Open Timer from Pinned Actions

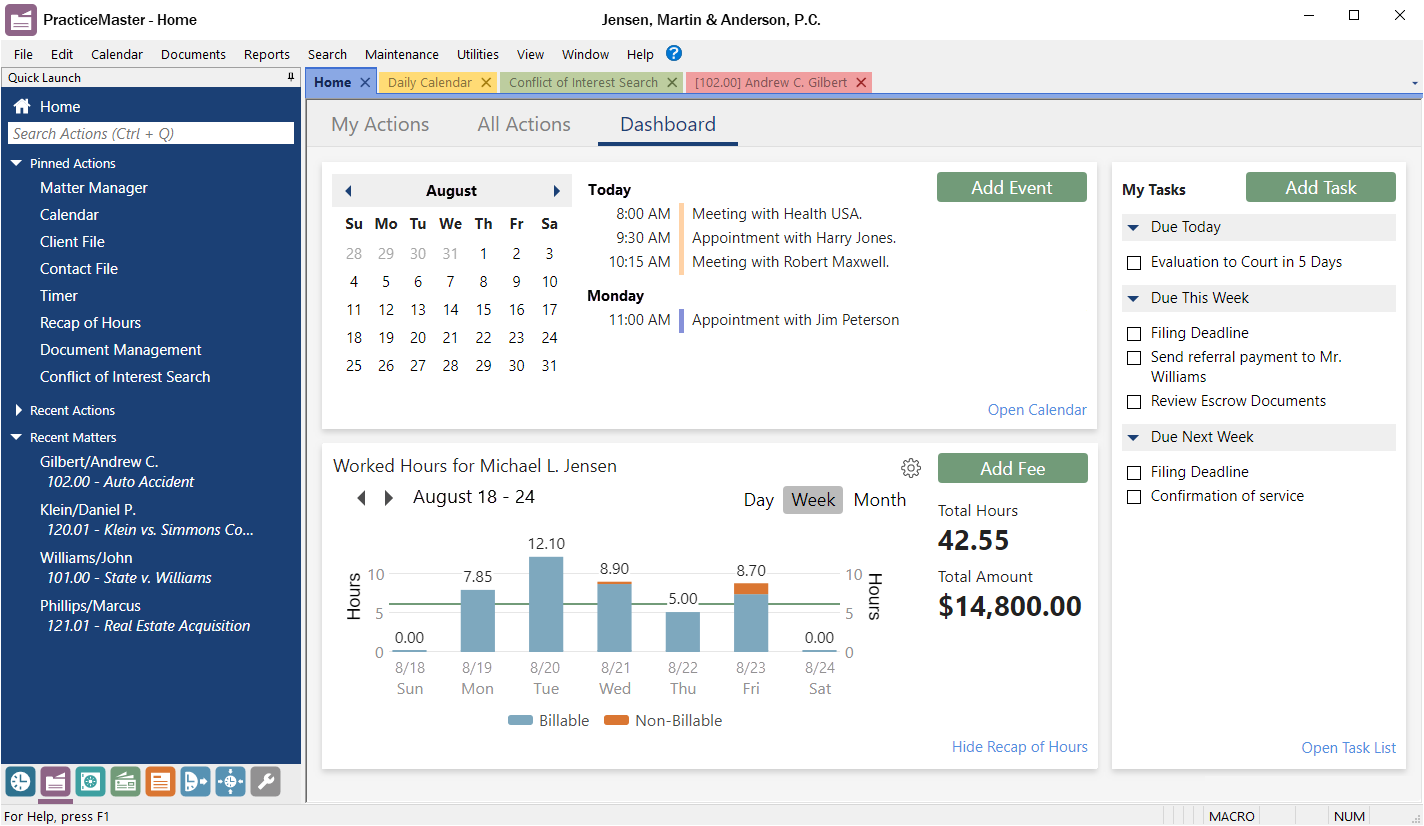pyautogui.click(x=59, y=296)
